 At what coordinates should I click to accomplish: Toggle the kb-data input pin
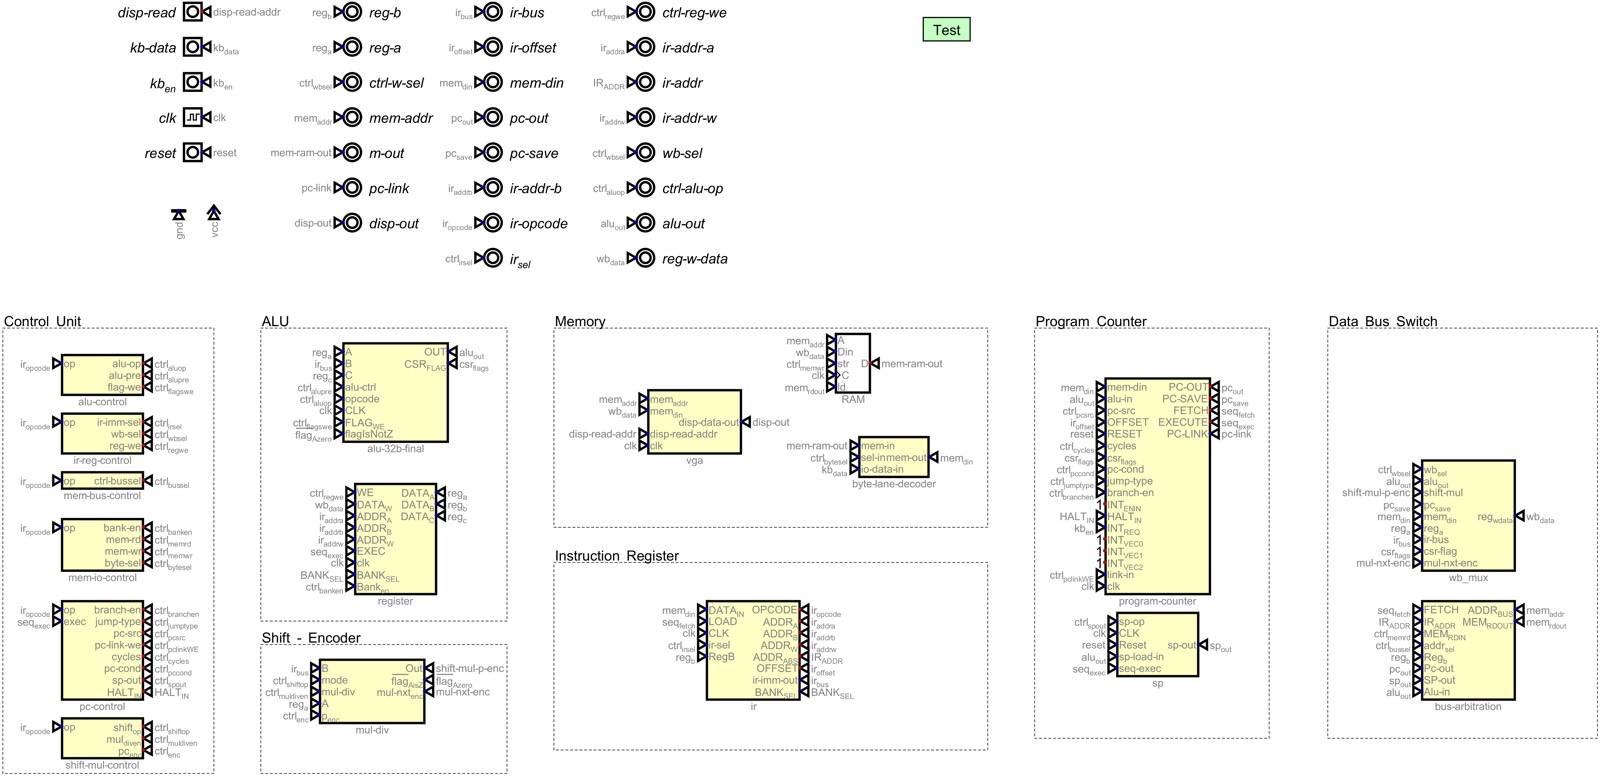click(193, 48)
